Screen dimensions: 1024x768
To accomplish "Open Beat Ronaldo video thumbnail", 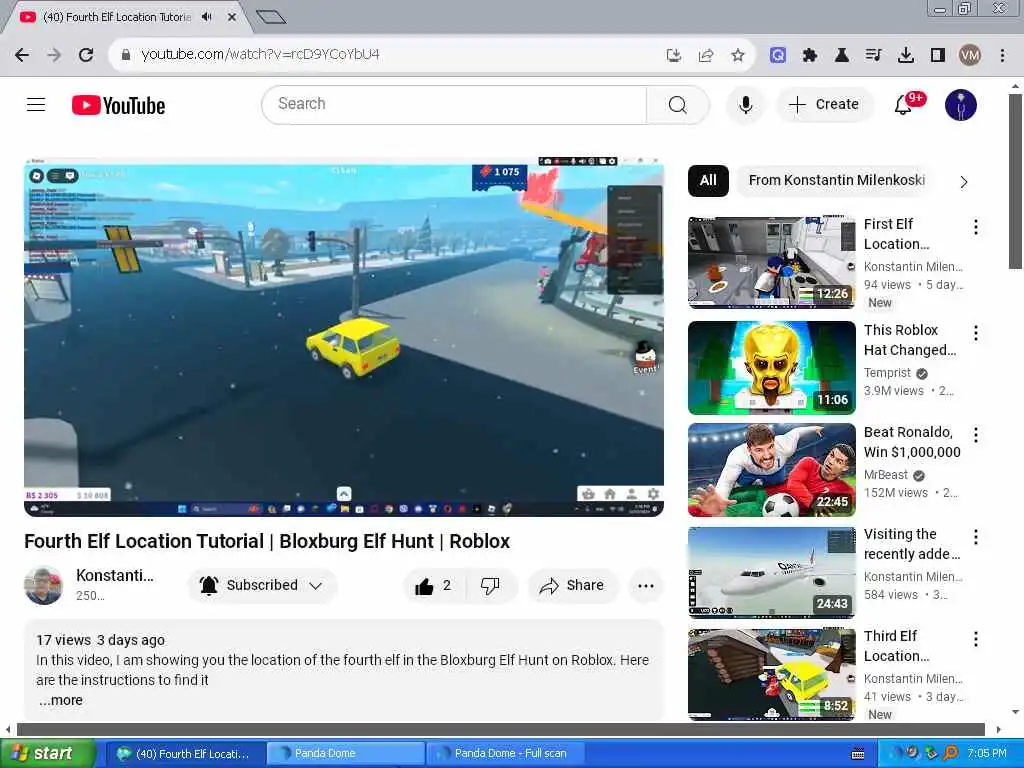I will click(x=771, y=470).
